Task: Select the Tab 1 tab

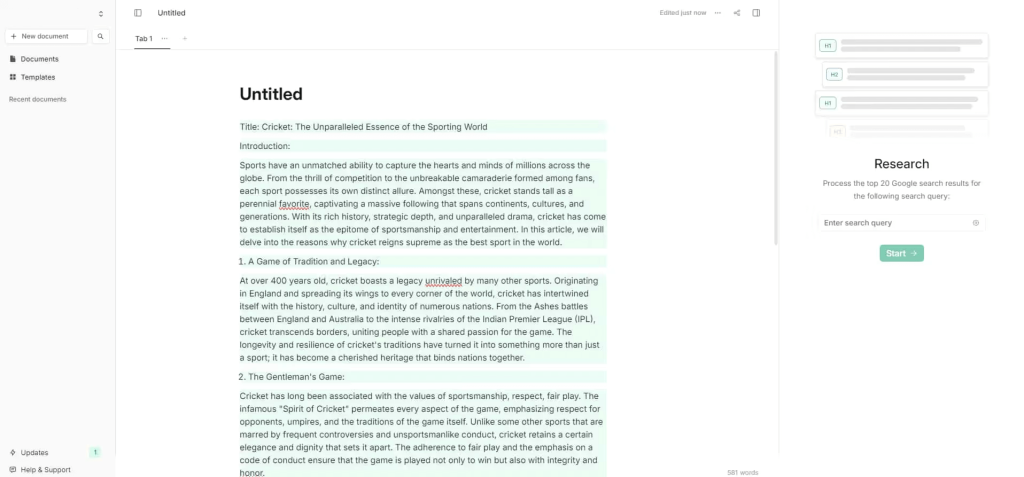Action: click(144, 38)
